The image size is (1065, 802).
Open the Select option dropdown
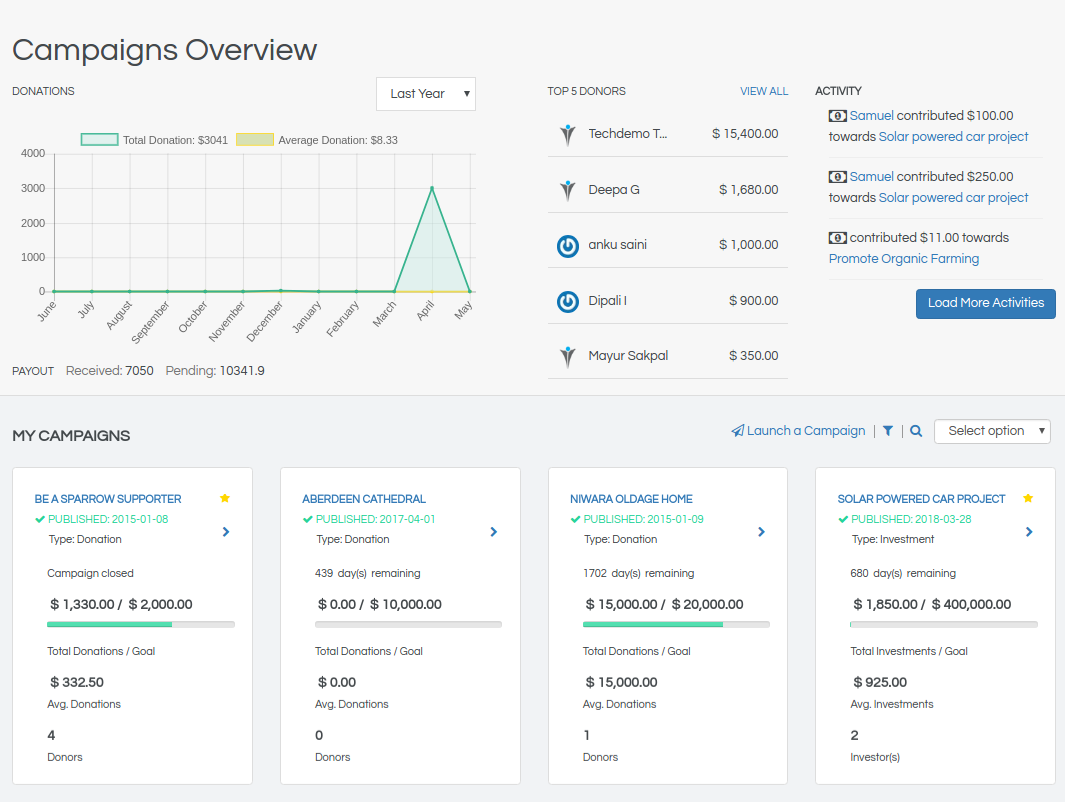pyautogui.click(x=992, y=431)
